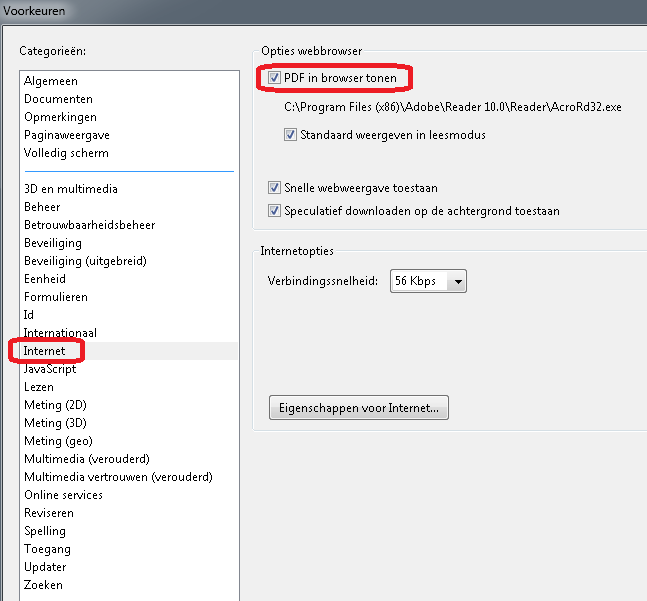Select '3D en multimedia' category
The height and width of the screenshot is (601, 647).
[x=71, y=189]
